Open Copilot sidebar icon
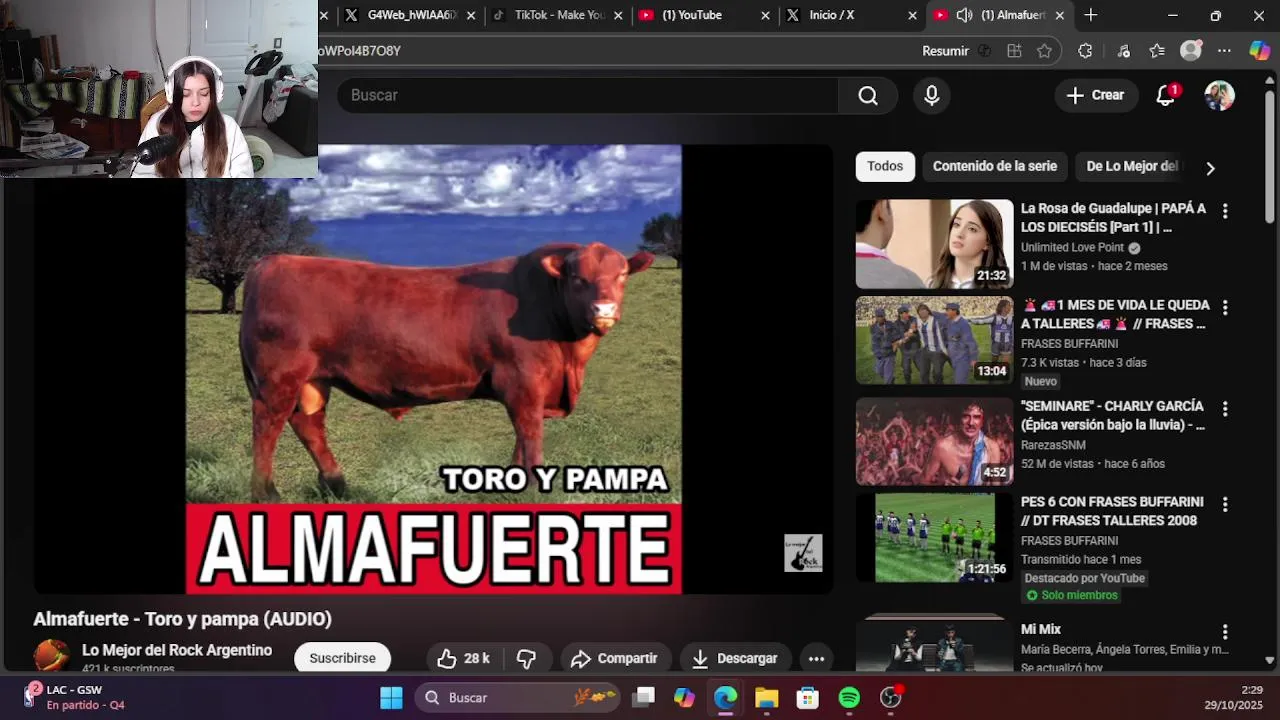1280x720 pixels. (x=1259, y=51)
